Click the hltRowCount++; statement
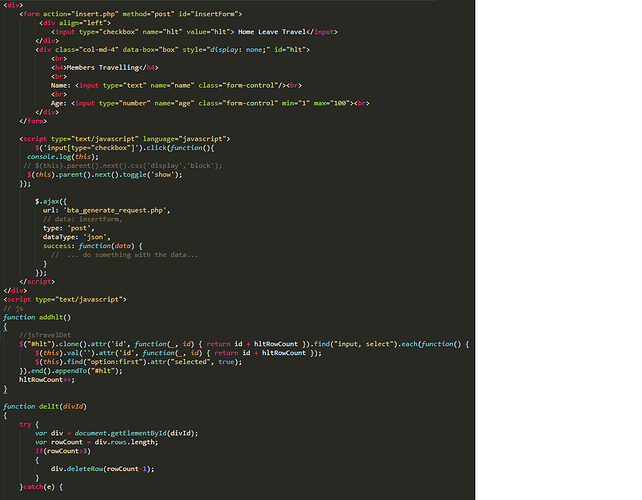Image resolution: width=642 pixels, height=500 pixels. point(47,380)
